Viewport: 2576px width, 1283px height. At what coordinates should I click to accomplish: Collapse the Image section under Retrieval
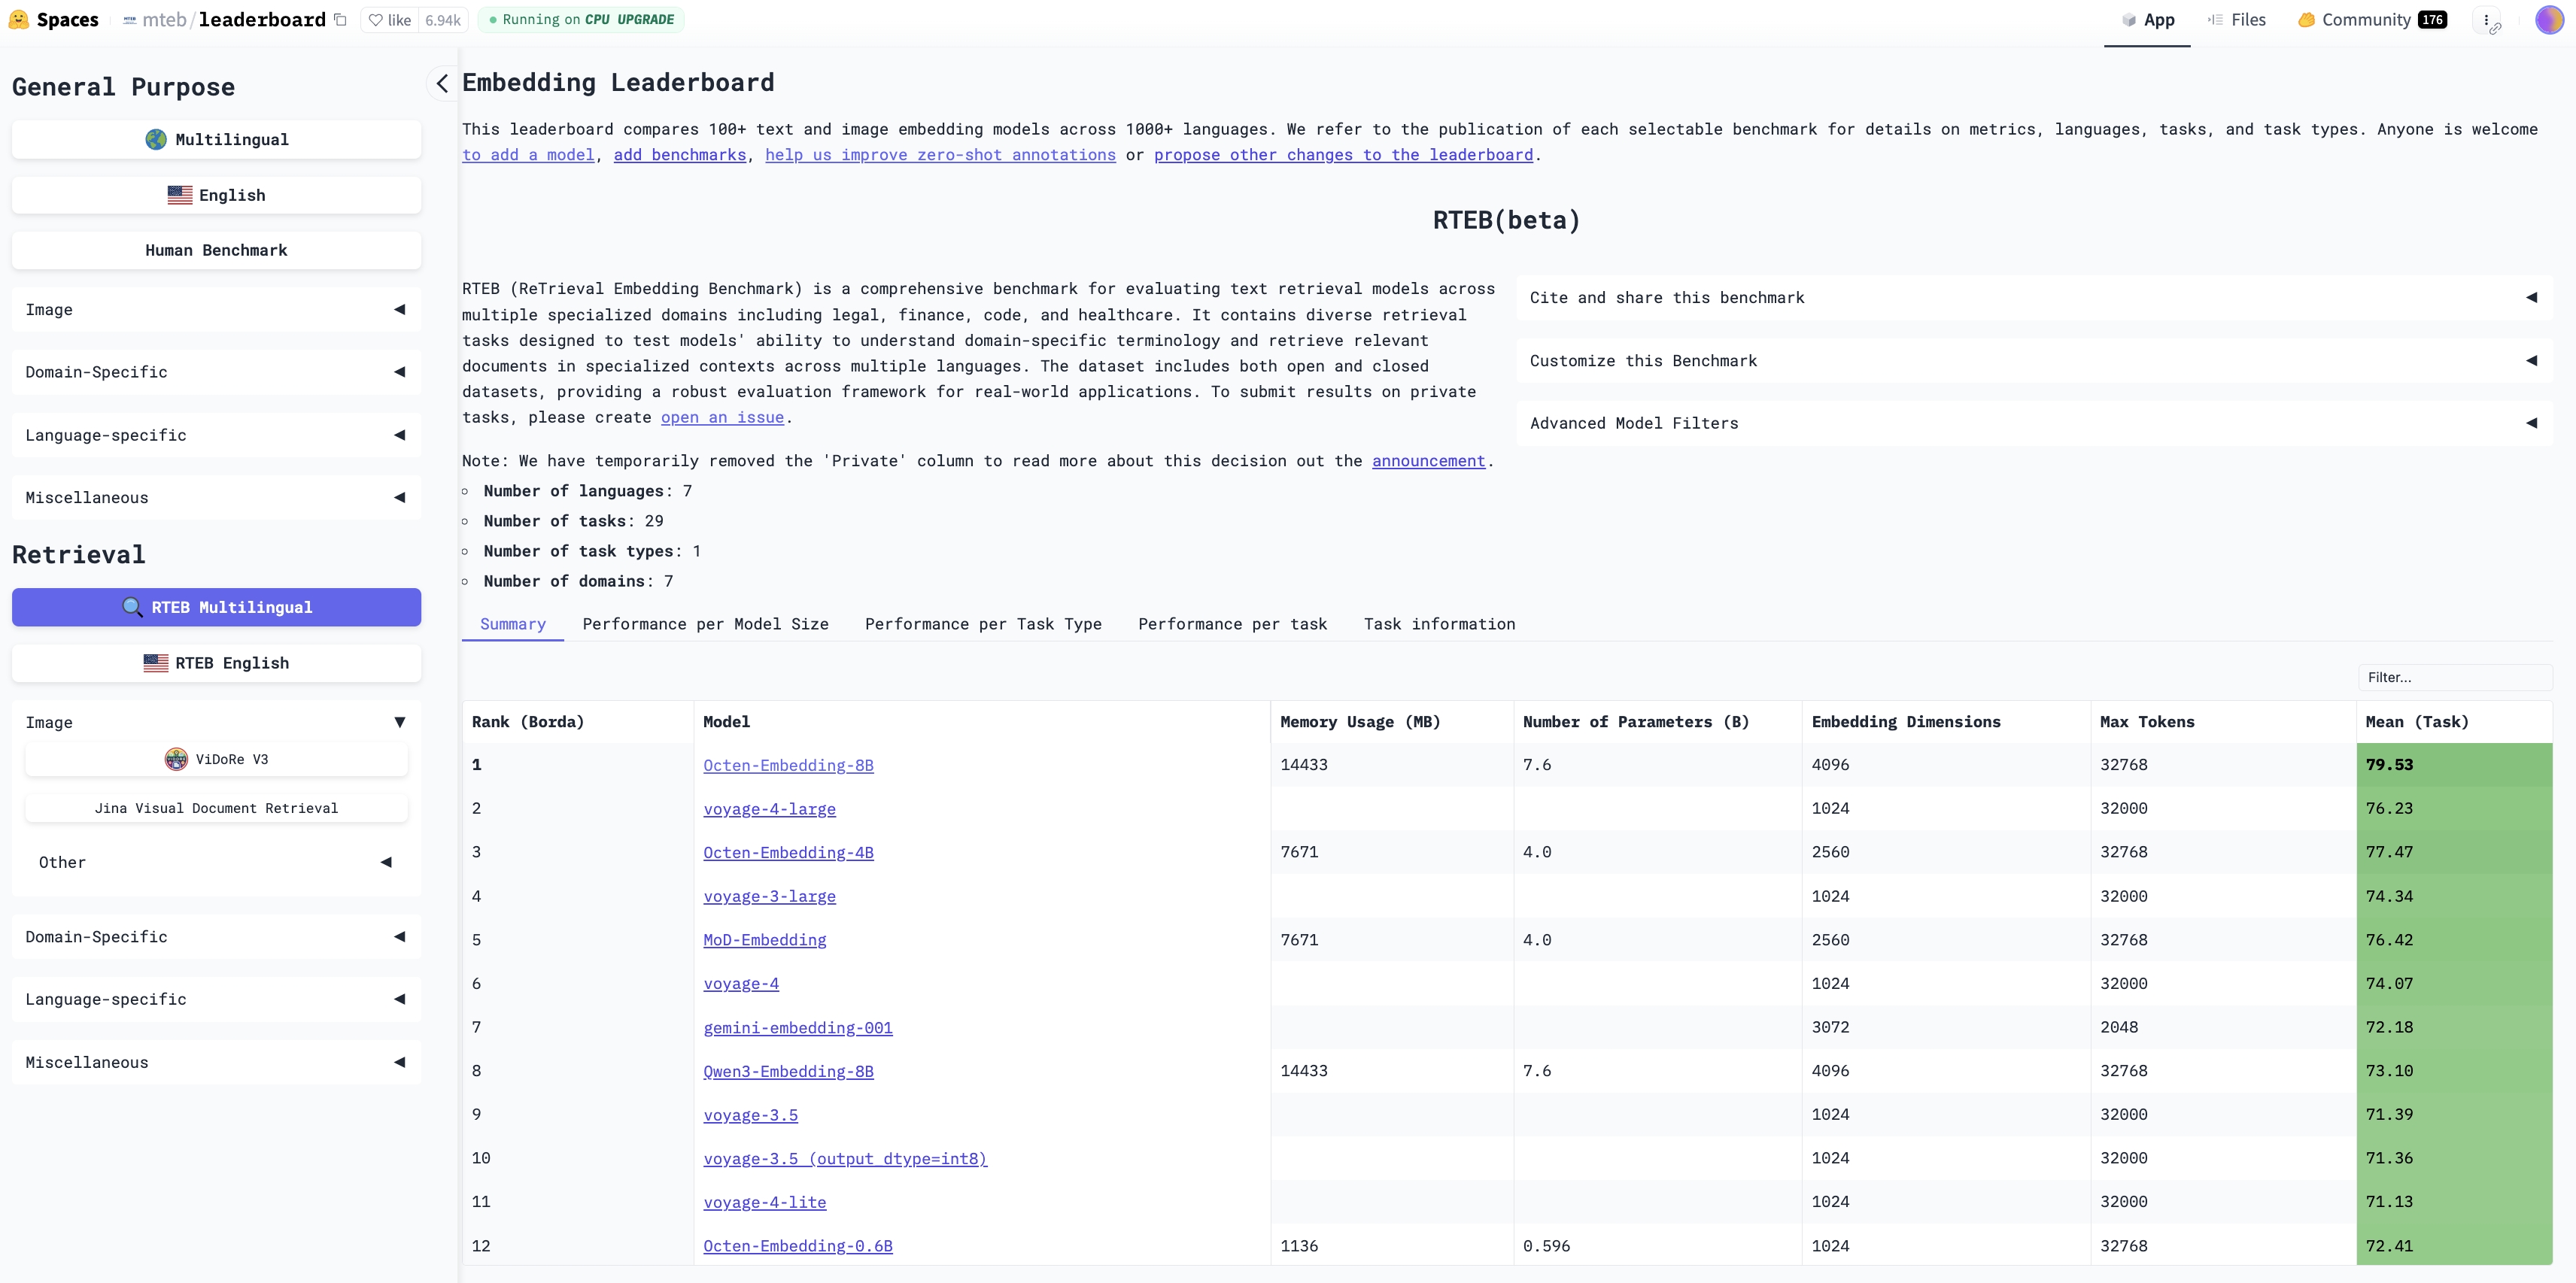216,722
